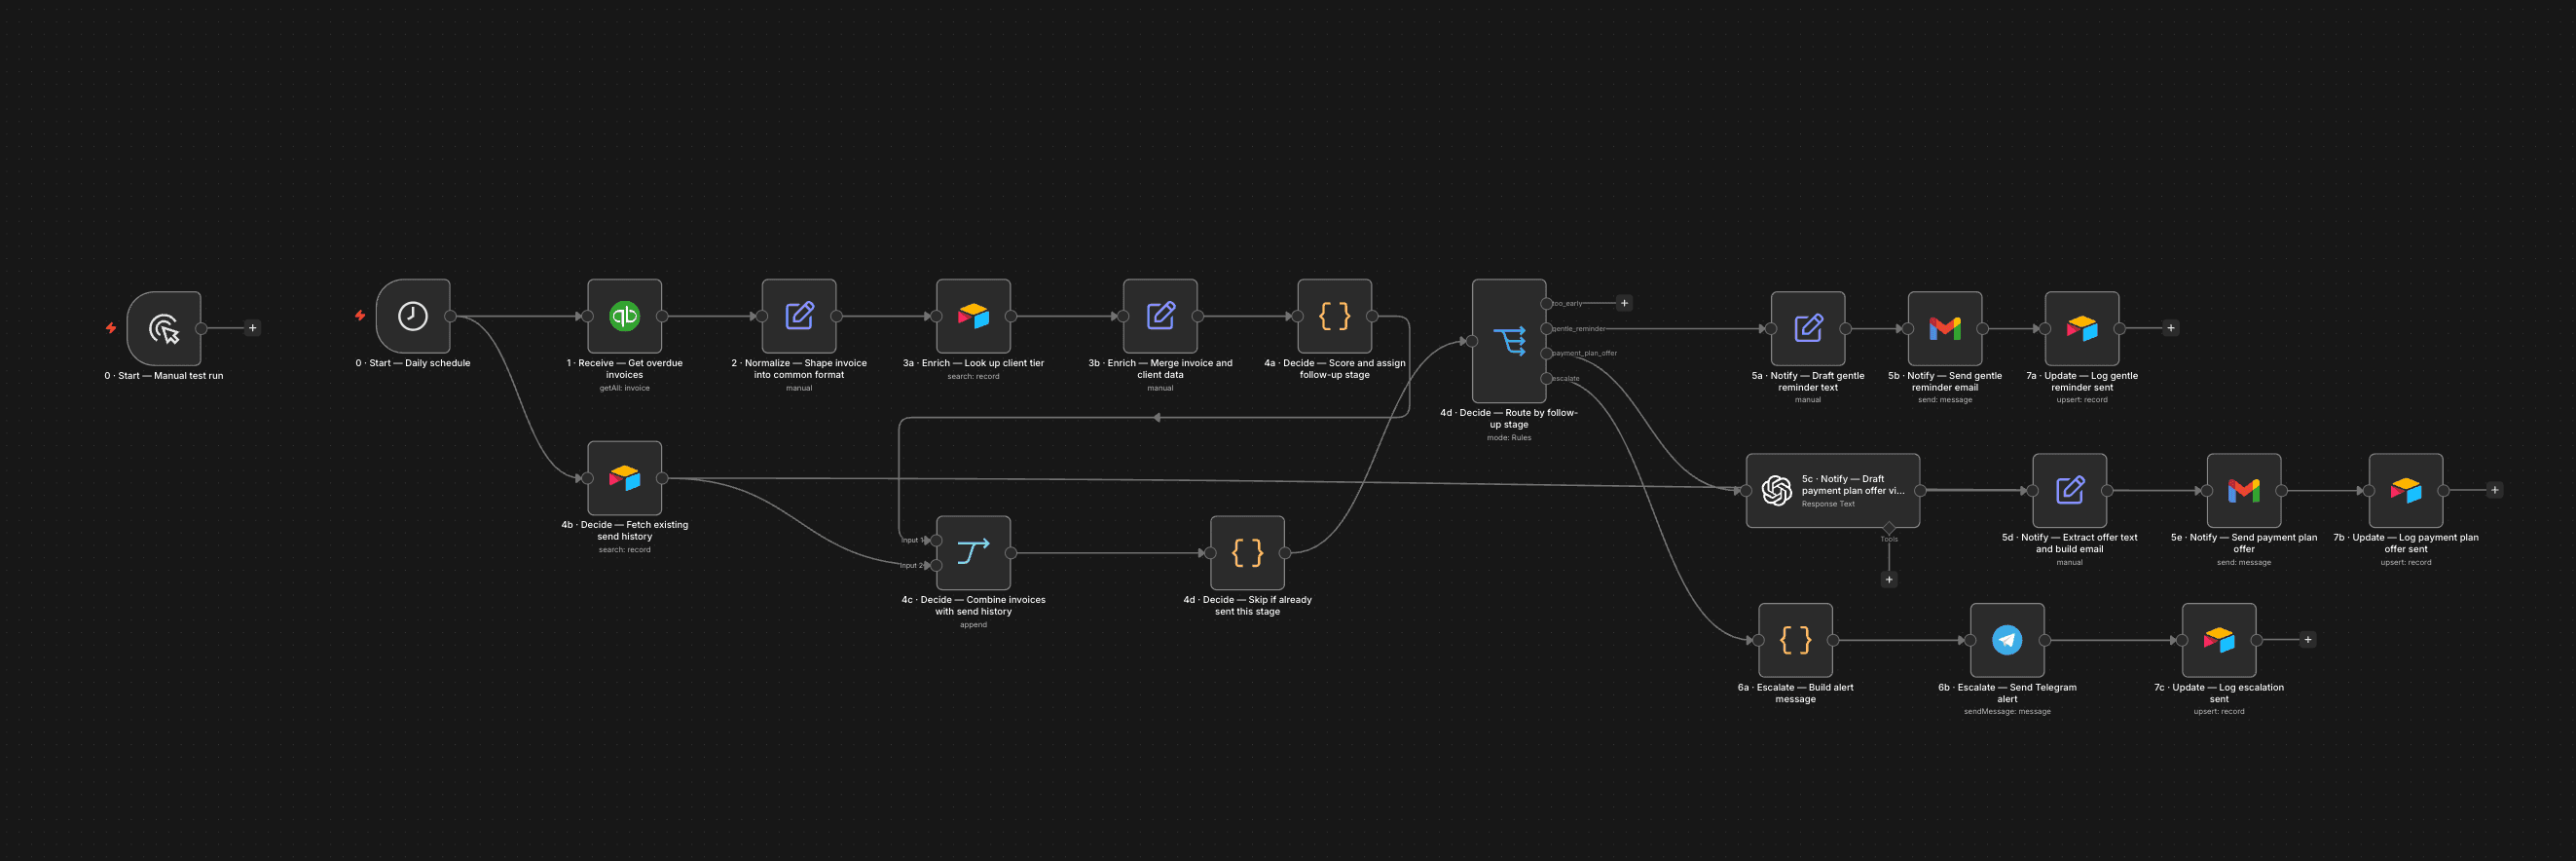Open Gmail Send gentle reminder email node
Screen dimensions: 2576x861
tap(1945, 328)
